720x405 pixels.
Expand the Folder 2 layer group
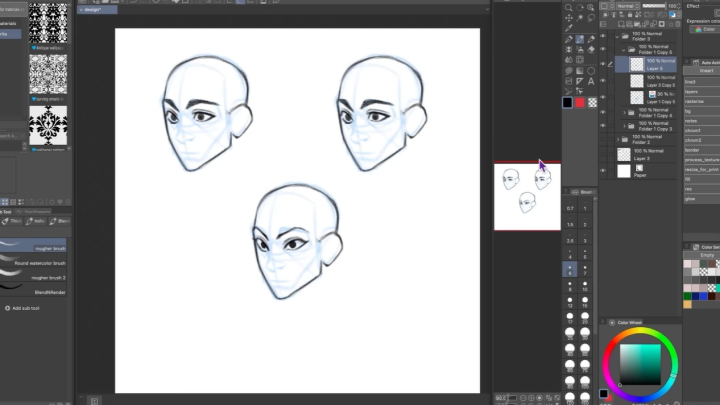pos(617,139)
